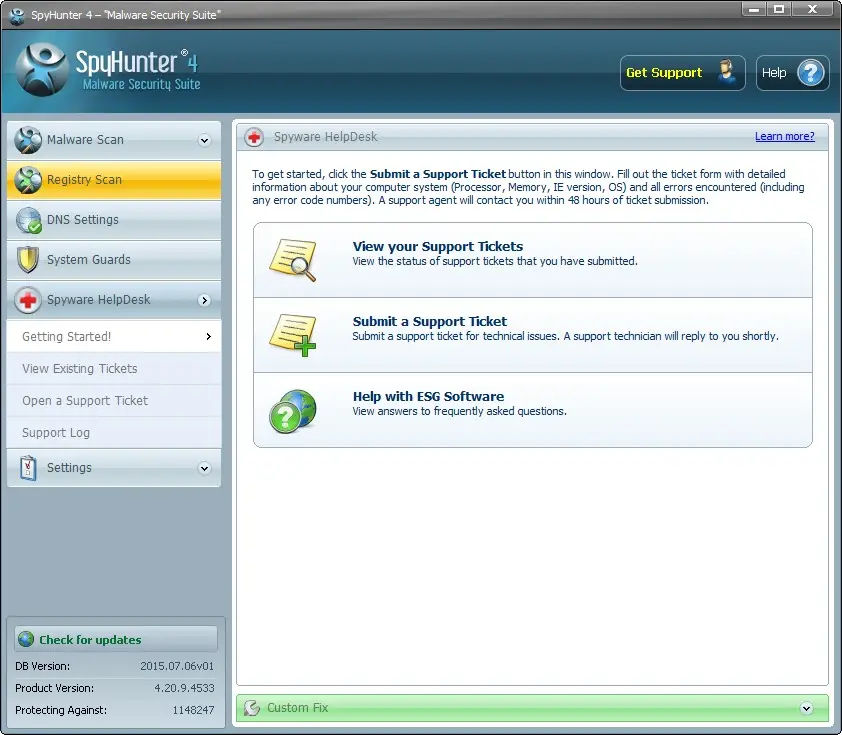Click the Spyware HelpDesk panel title text

325,137
